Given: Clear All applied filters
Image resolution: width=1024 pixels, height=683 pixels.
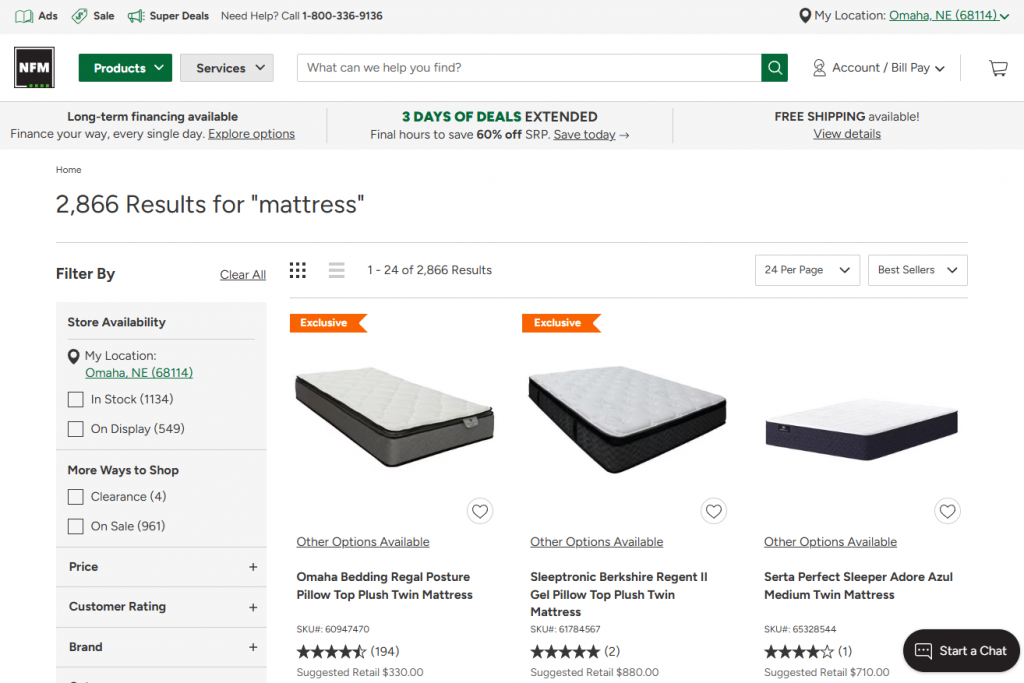Looking at the screenshot, I should (x=243, y=275).
